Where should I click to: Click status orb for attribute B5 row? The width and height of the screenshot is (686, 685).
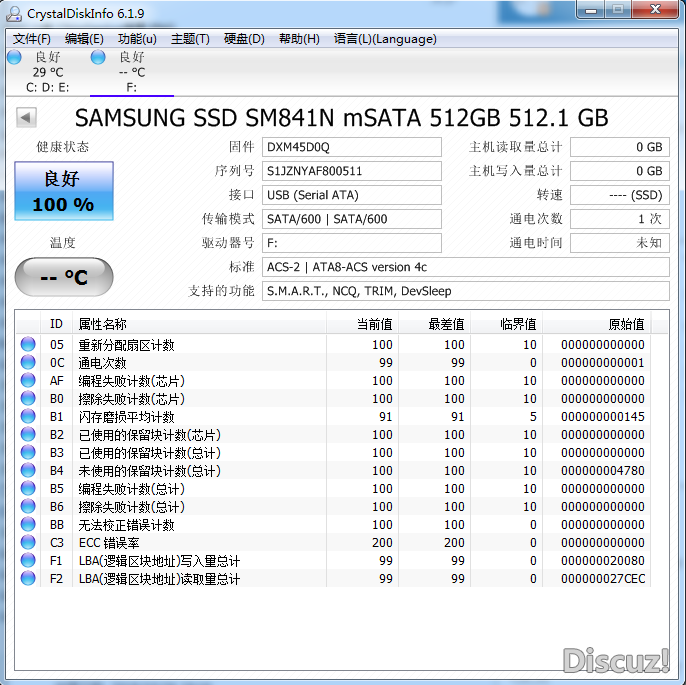[x=28, y=488]
